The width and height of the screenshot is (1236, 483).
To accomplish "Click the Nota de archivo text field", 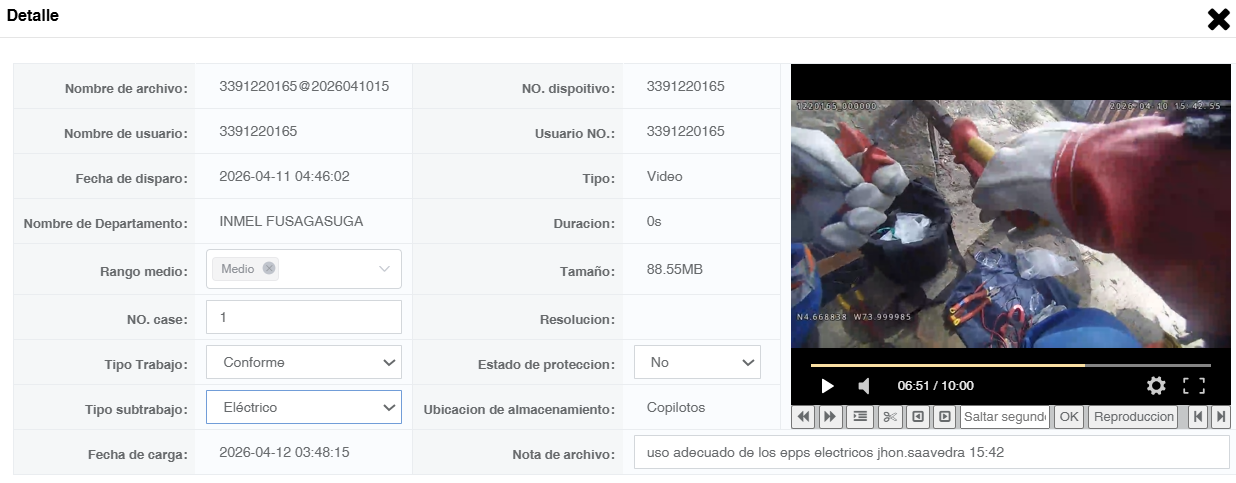I will (x=931, y=452).
